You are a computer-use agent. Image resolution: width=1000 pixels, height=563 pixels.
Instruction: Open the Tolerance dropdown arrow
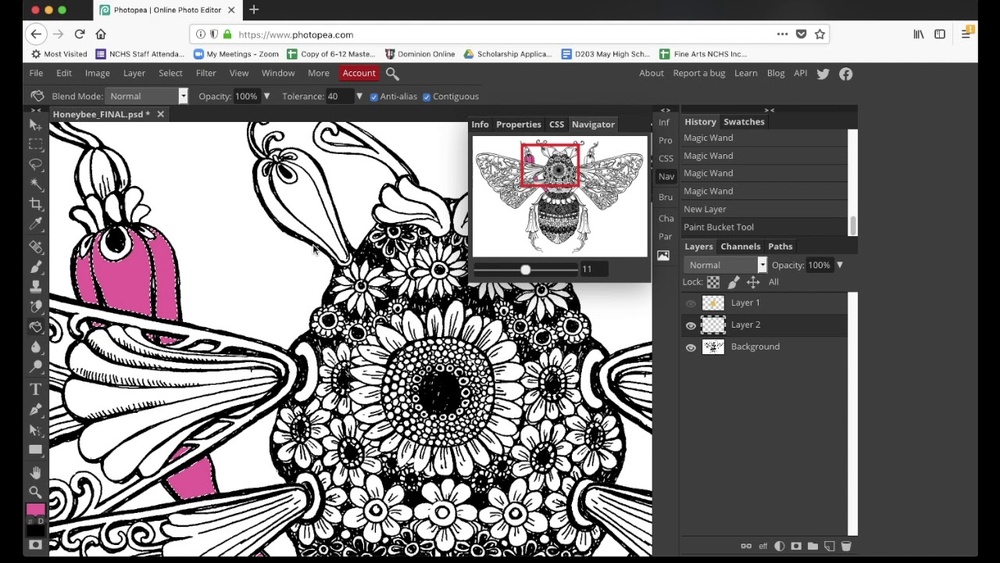[359, 96]
